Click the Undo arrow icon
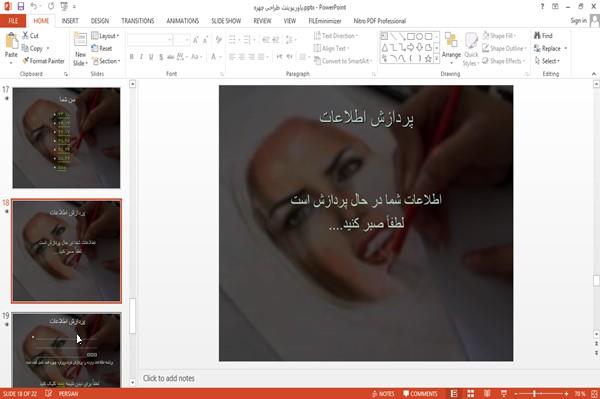The height and width of the screenshot is (399, 600). pyautogui.click(x=34, y=6)
